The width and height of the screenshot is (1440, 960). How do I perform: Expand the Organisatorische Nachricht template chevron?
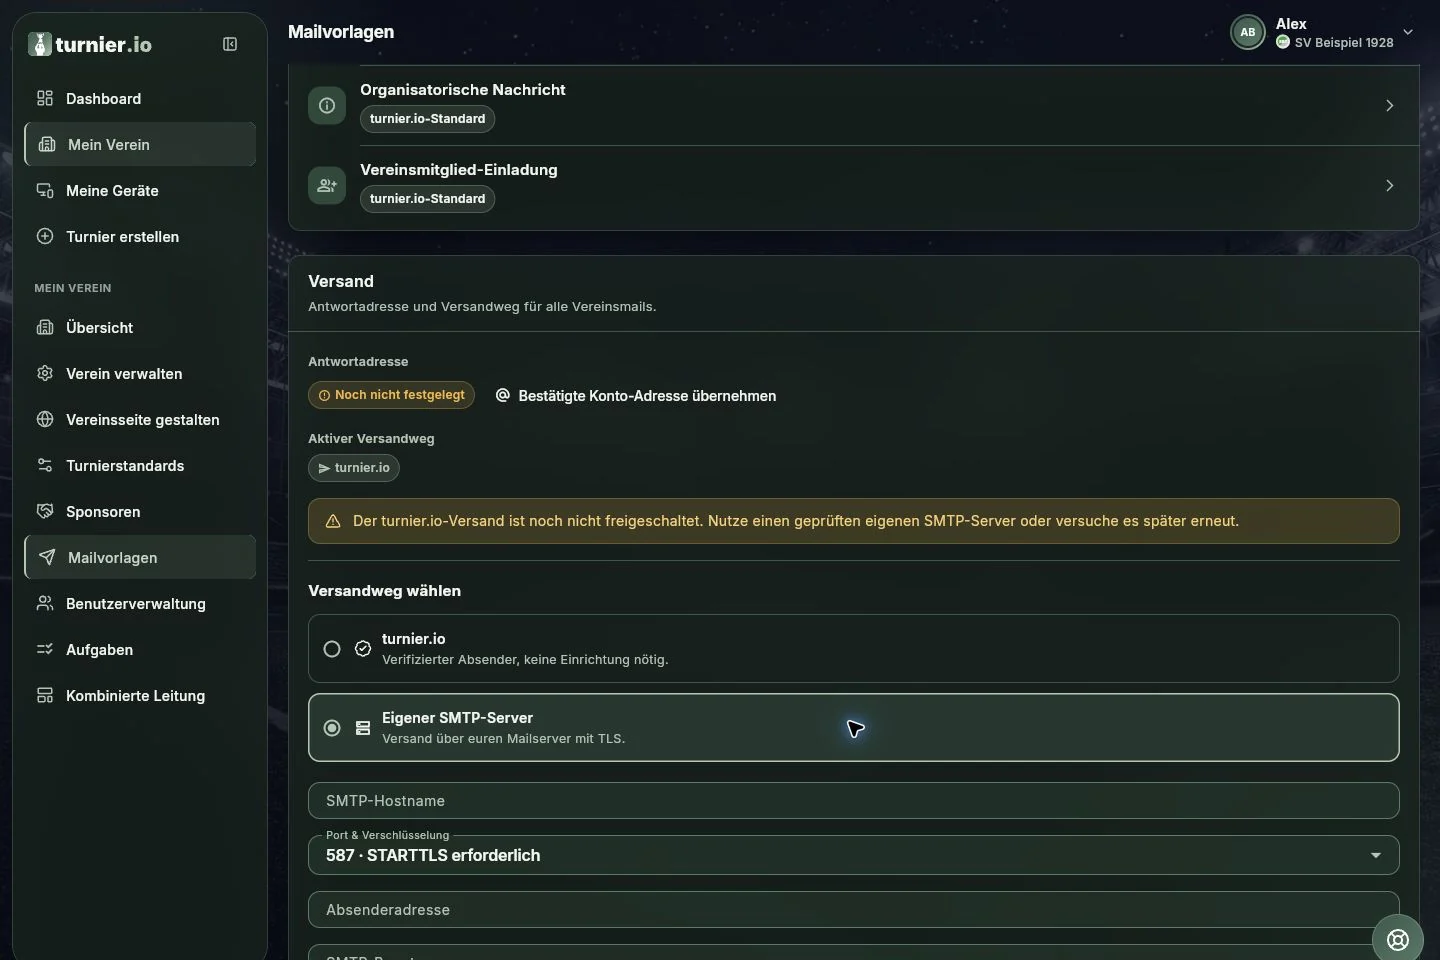coord(1389,105)
